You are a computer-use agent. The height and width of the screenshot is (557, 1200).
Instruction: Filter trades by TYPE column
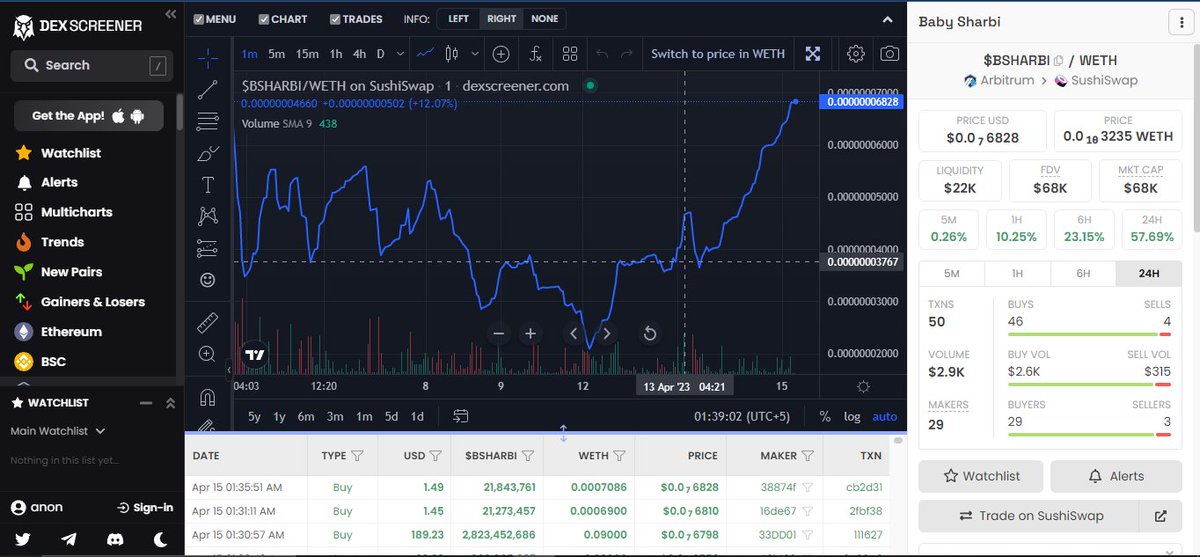(357, 455)
